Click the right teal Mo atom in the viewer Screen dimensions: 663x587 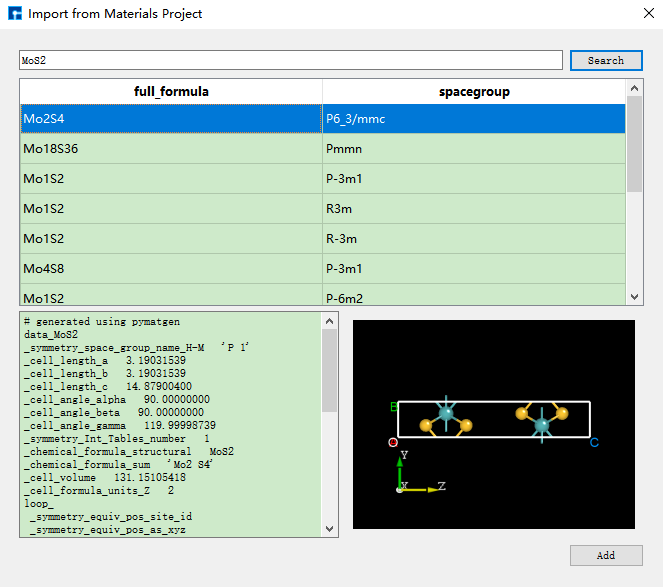click(541, 425)
